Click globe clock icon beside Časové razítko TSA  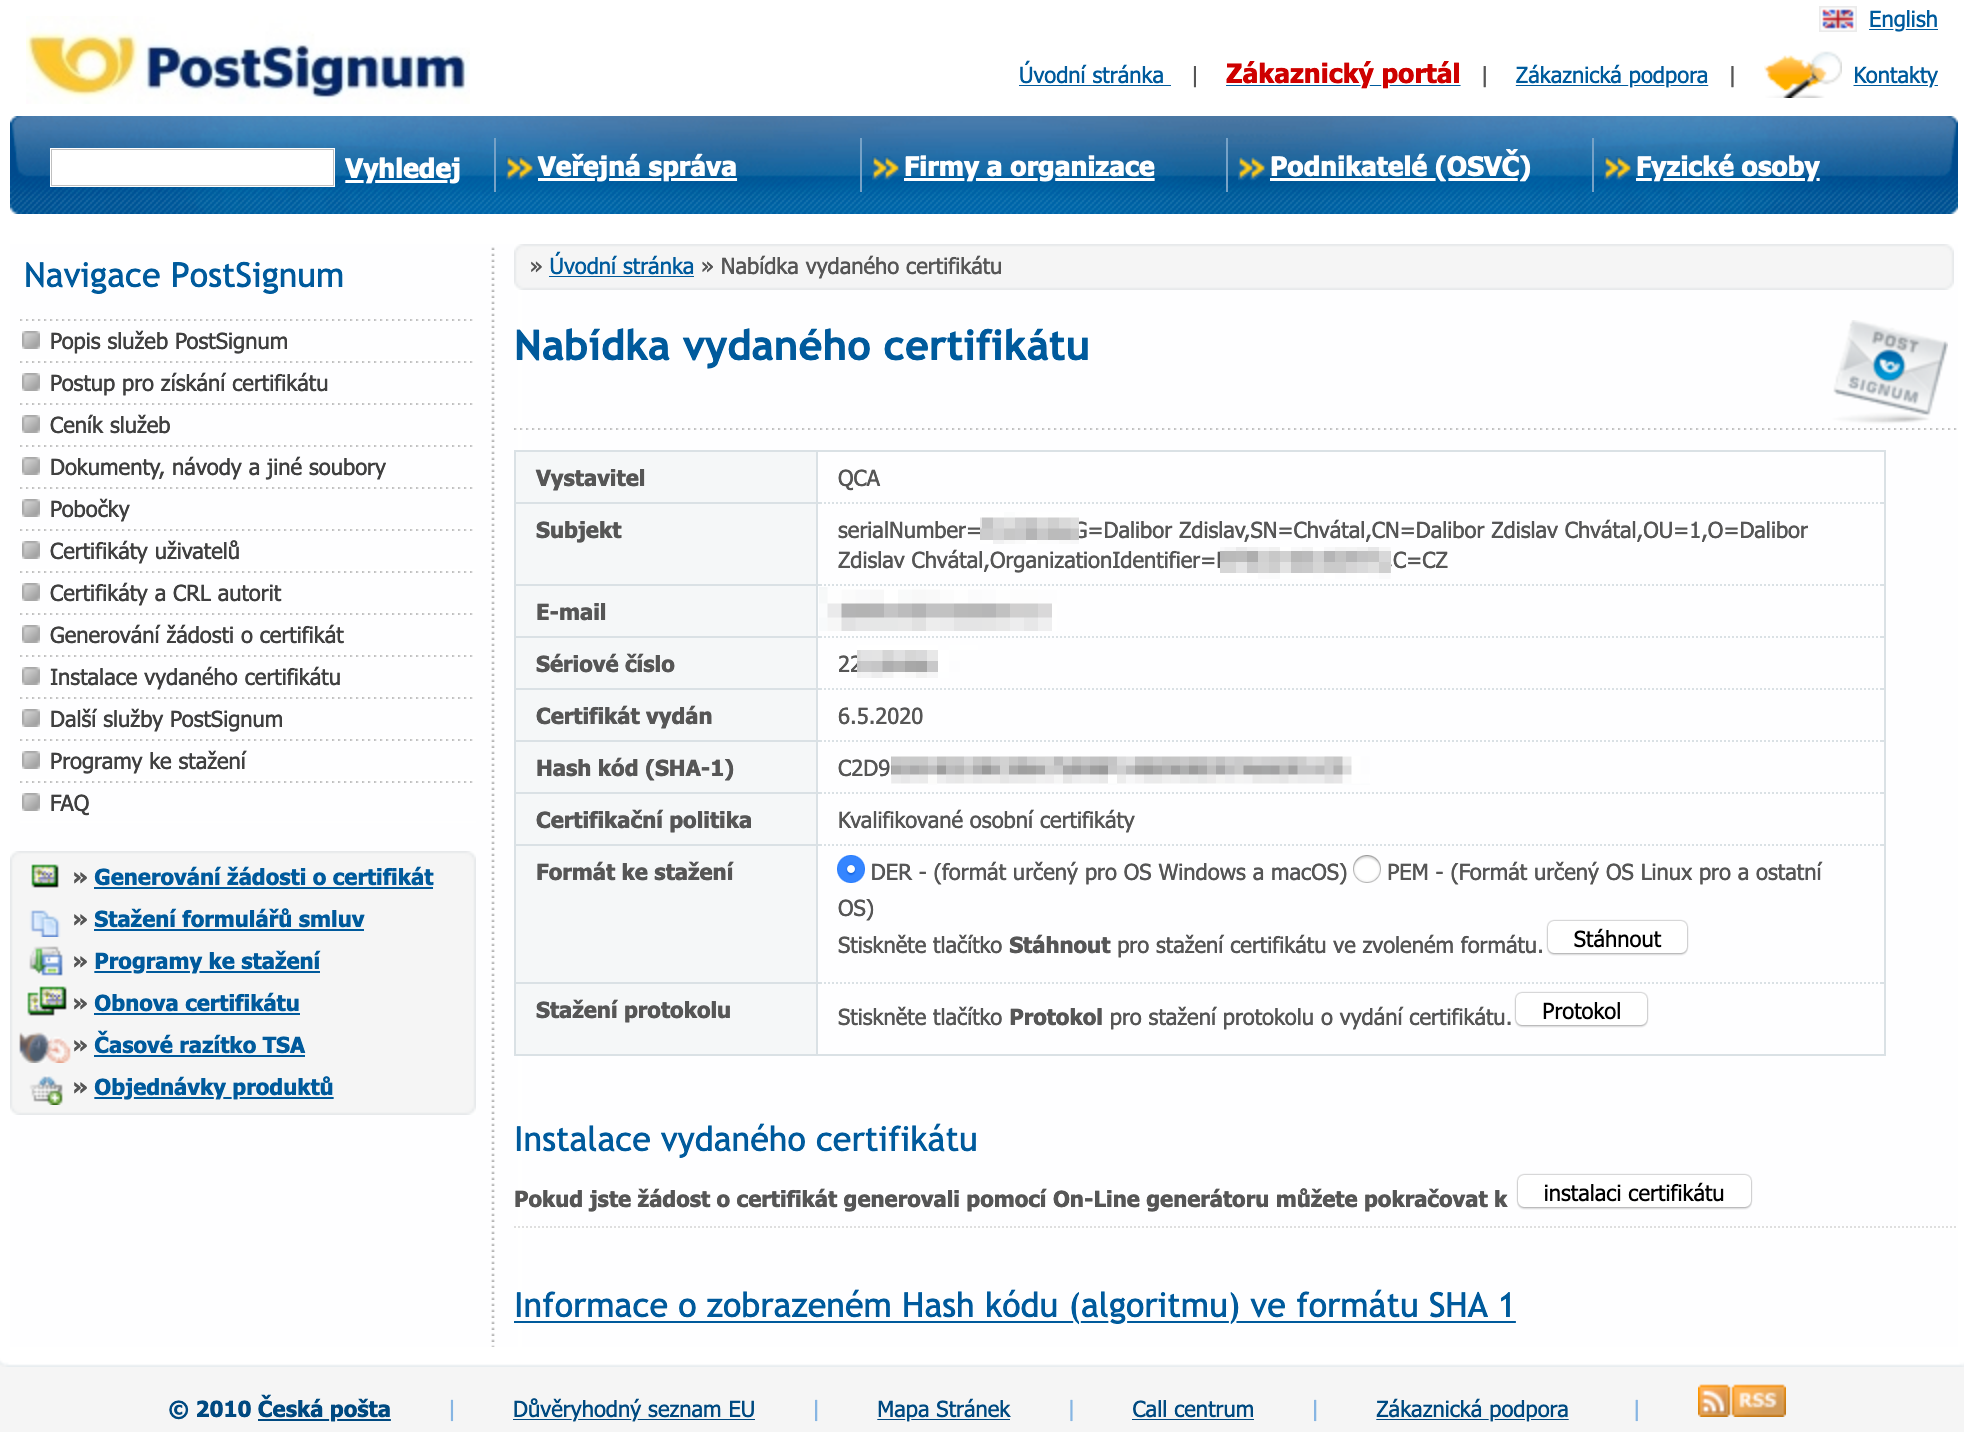(x=44, y=1047)
